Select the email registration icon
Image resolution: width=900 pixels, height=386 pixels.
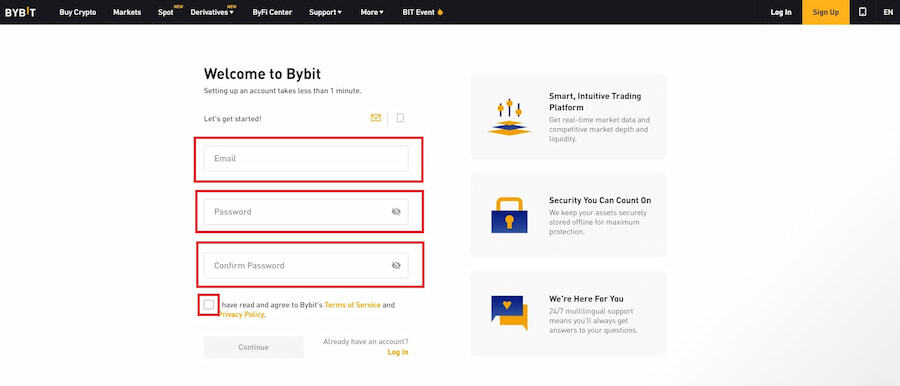[x=376, y=118]
